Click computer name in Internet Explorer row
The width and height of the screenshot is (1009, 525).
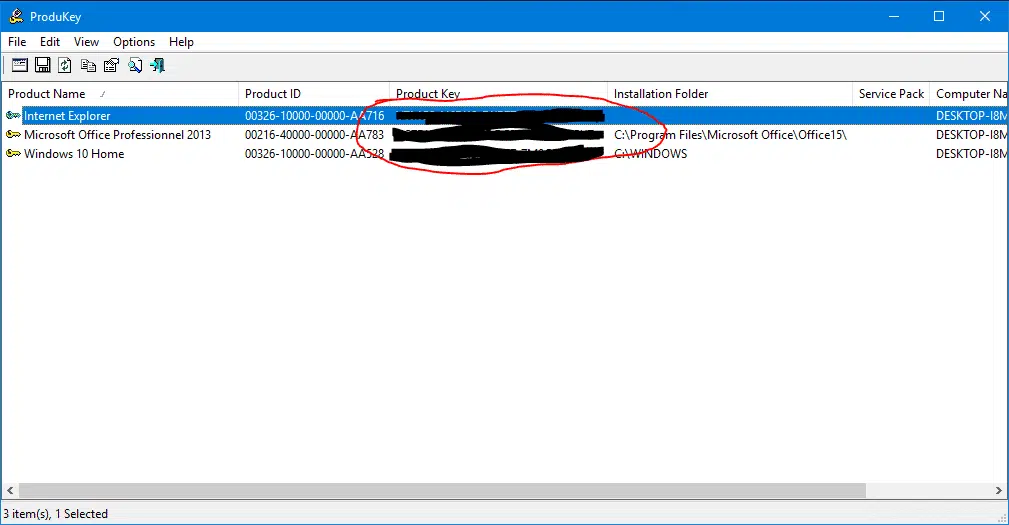tap(972, 116)
